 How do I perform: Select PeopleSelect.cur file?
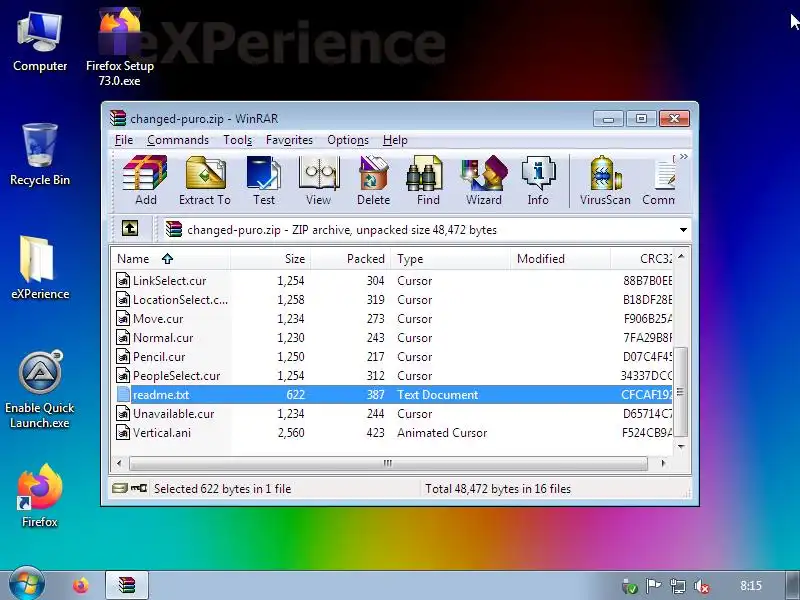pos(392,376)
